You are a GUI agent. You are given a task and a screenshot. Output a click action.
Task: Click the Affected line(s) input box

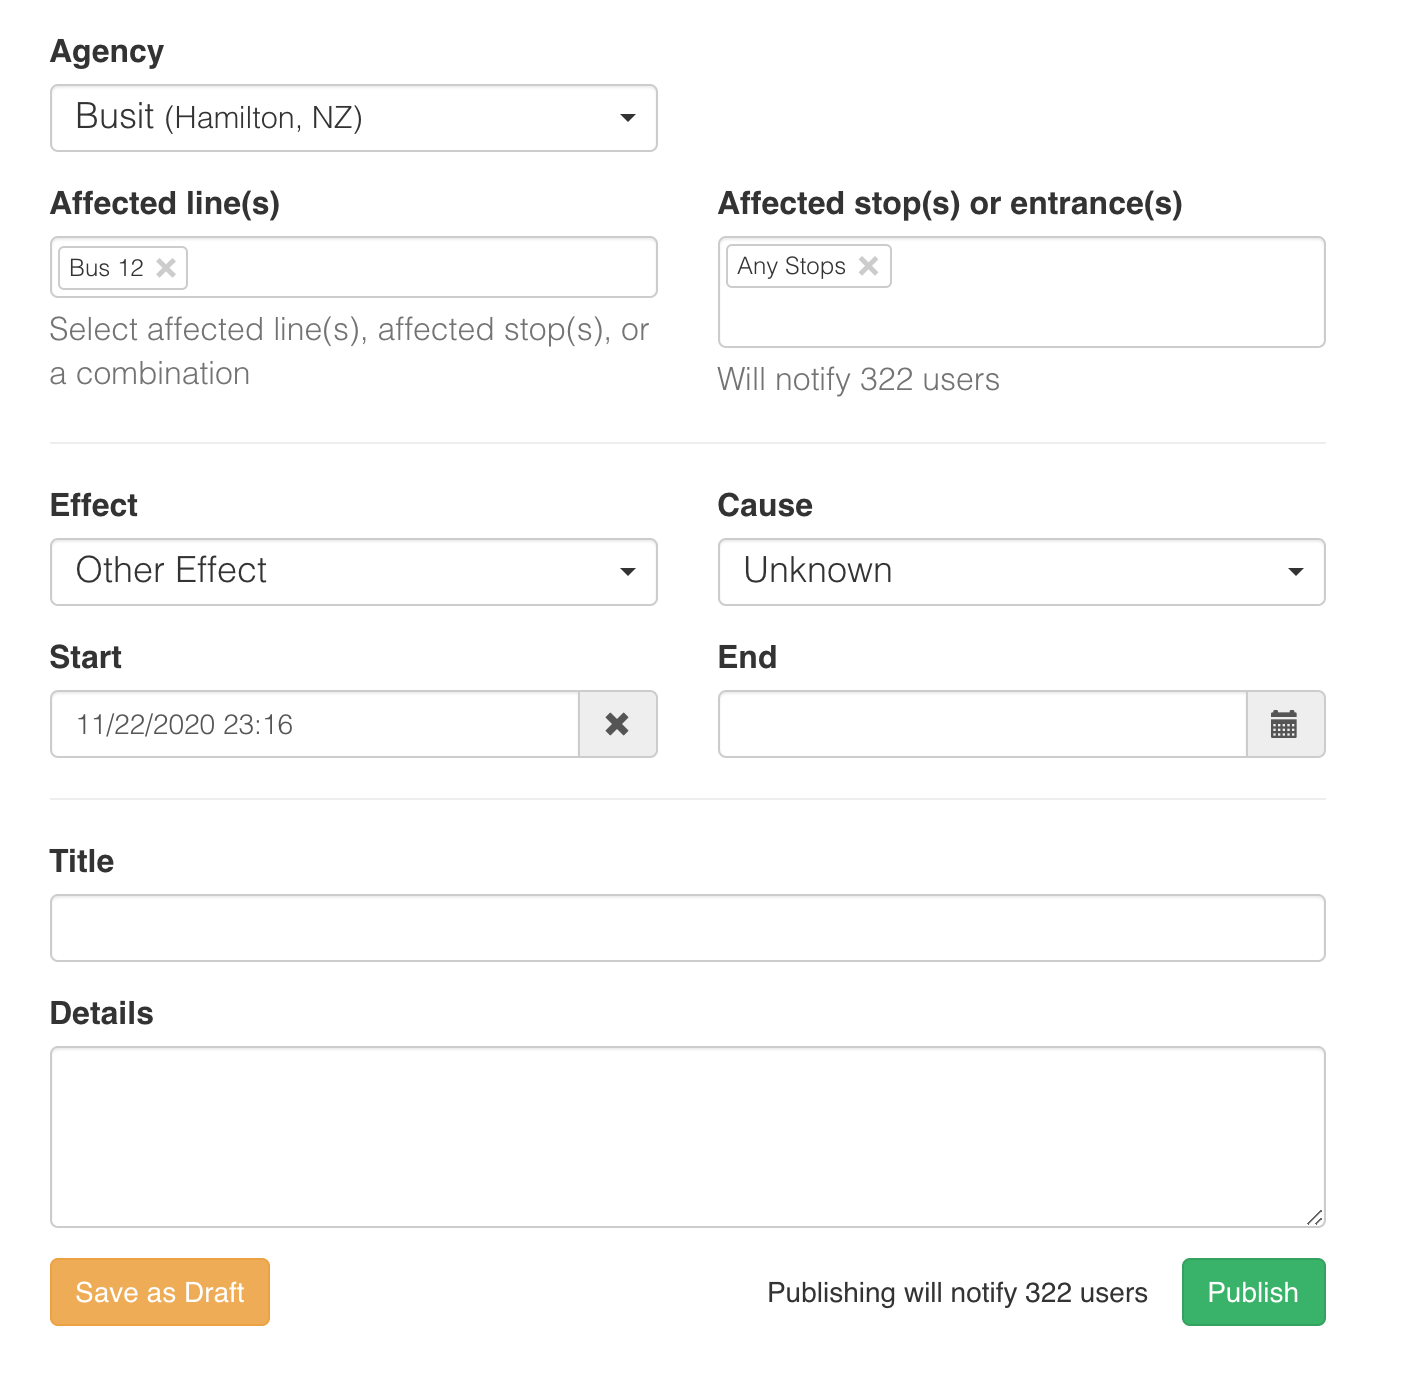(x=420, y=268)
